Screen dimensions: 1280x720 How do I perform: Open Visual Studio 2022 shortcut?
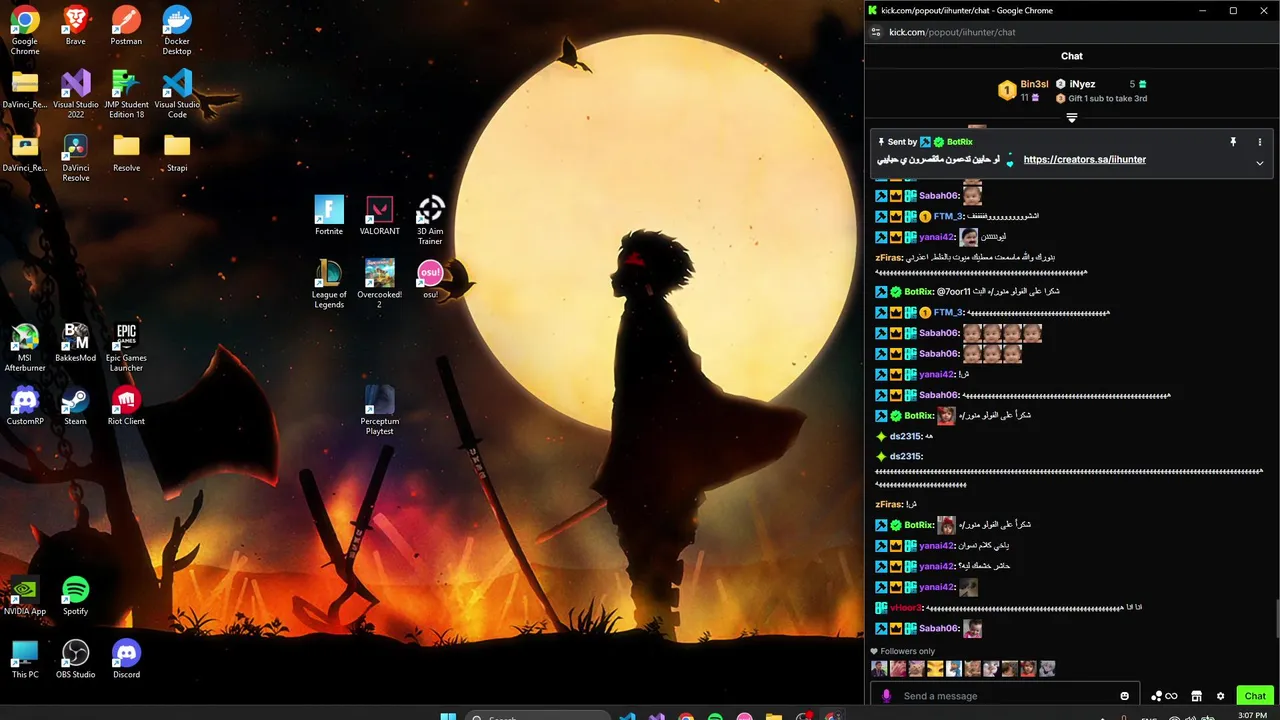[76, 93]
